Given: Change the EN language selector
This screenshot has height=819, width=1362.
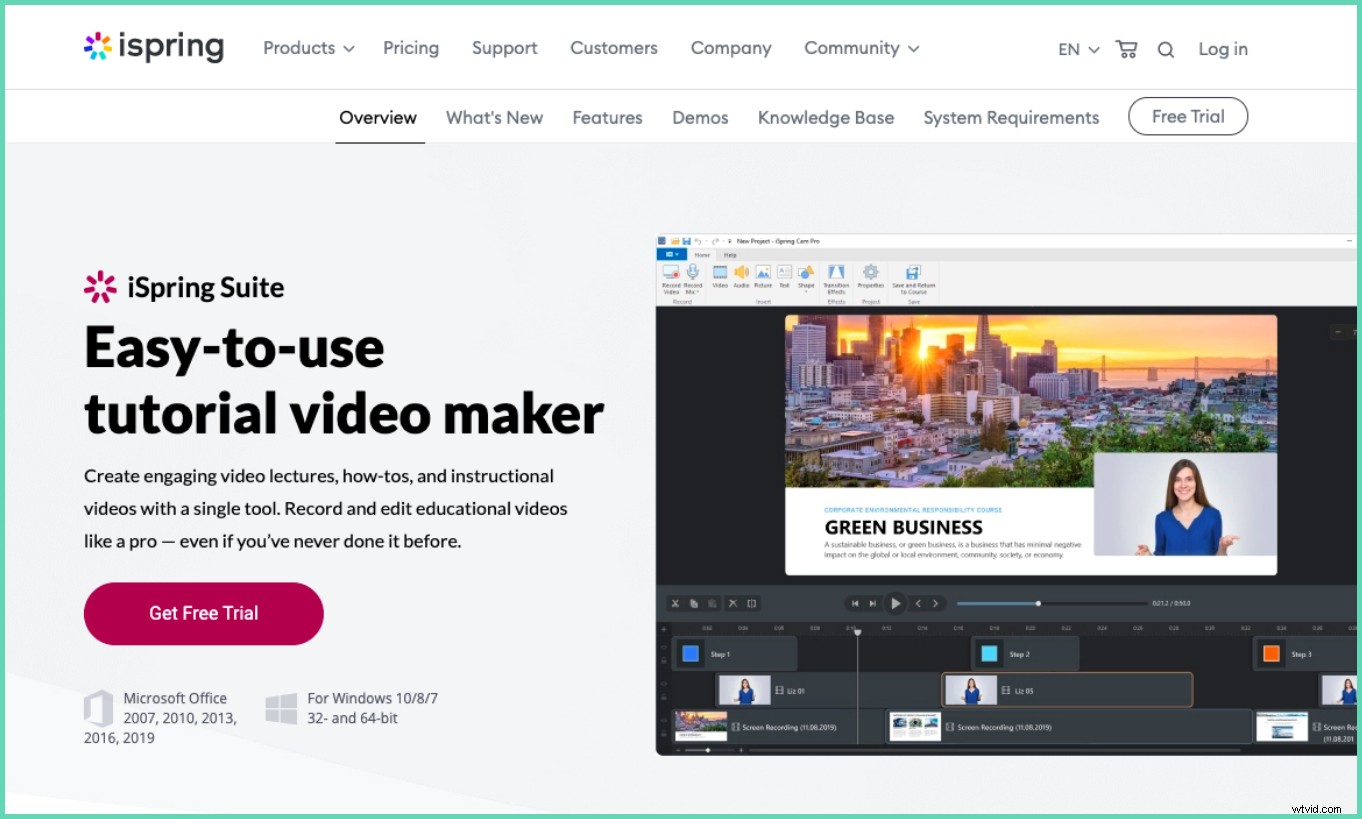Looking at the screenshot, I should click(1076, 48).
